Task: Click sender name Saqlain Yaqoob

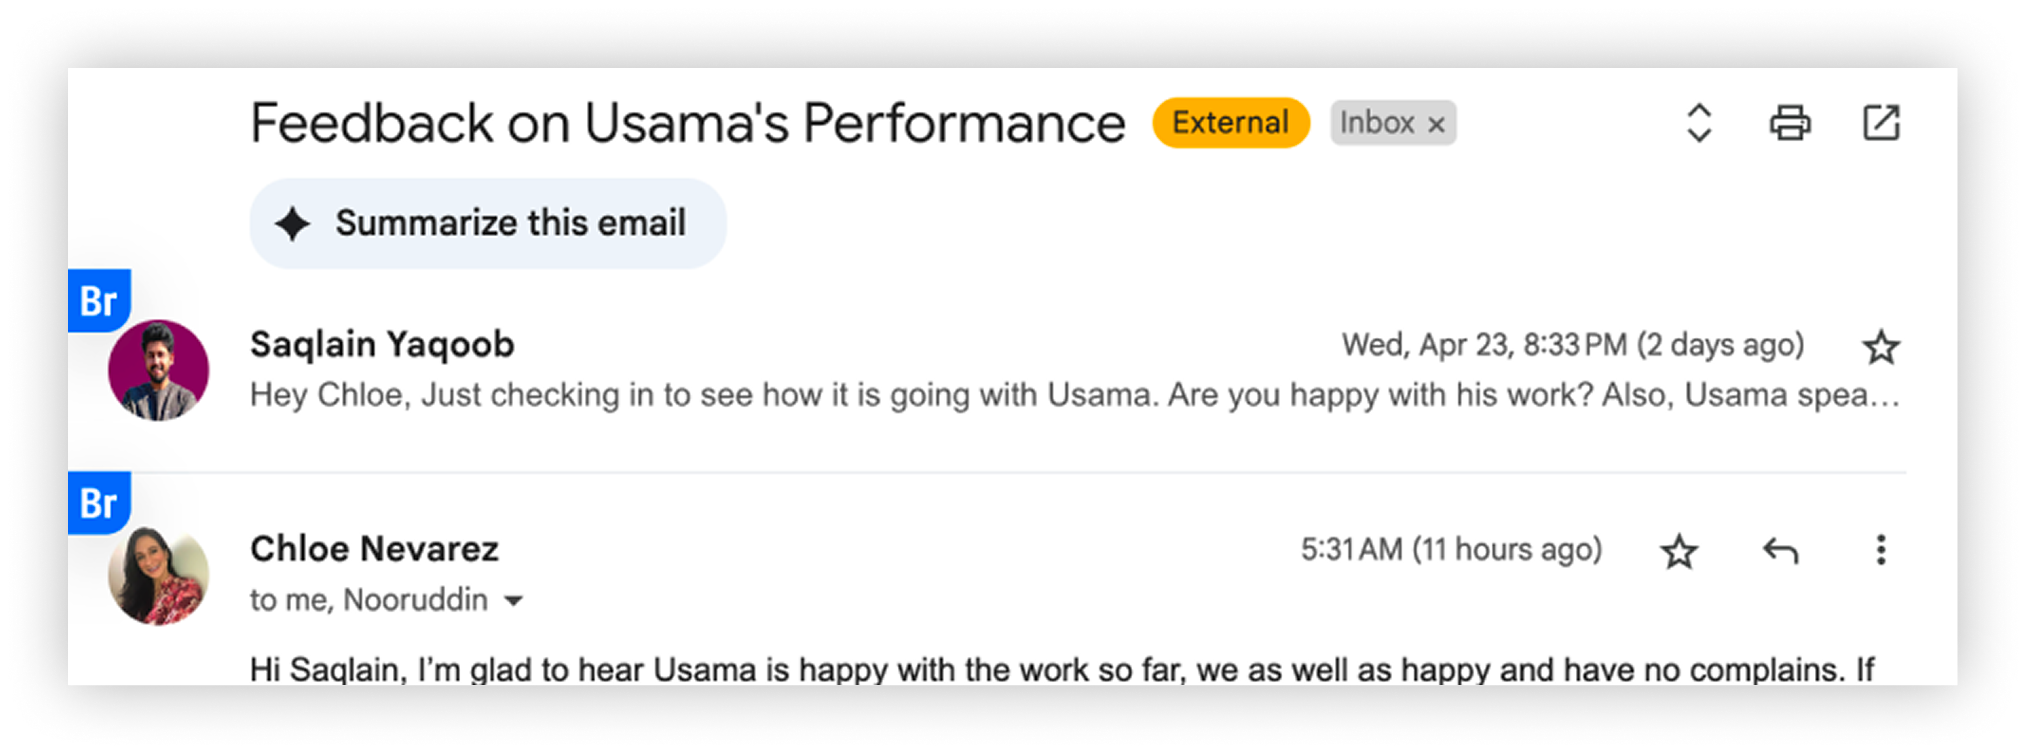Action: (382, 344)
